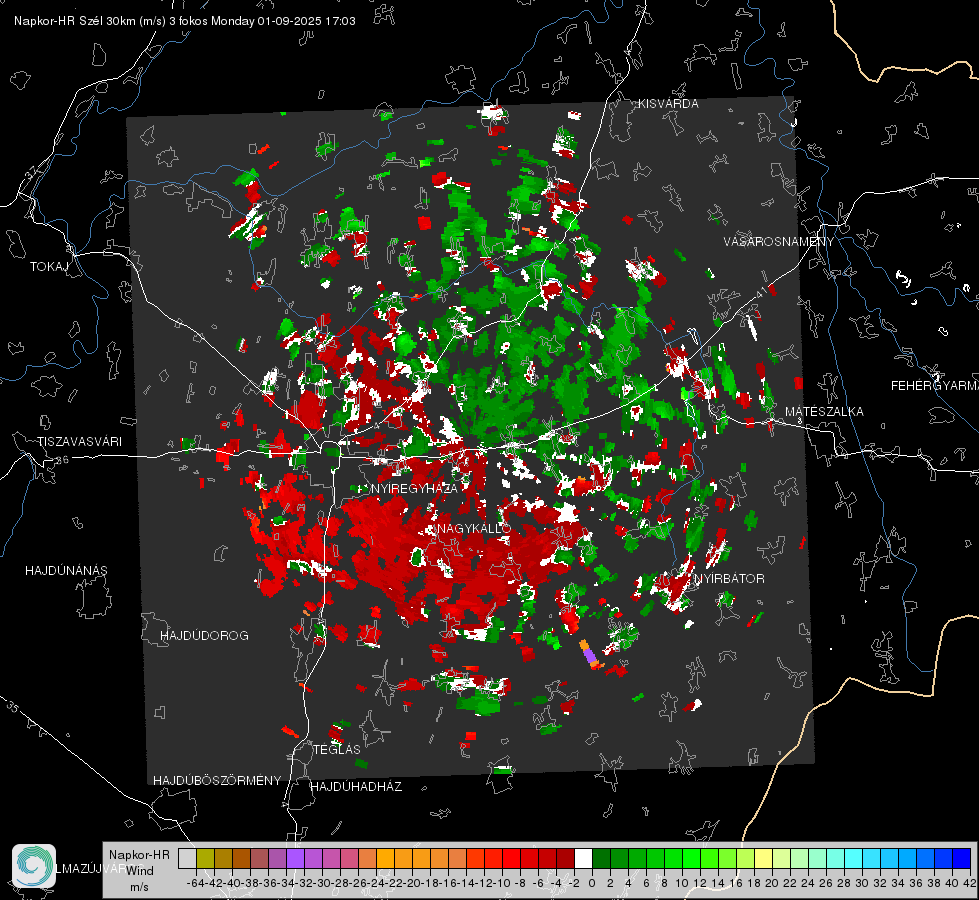This screenshot has width=979, height=900.
Task: Click the legend value -64
Action: (x=195, y=883)
